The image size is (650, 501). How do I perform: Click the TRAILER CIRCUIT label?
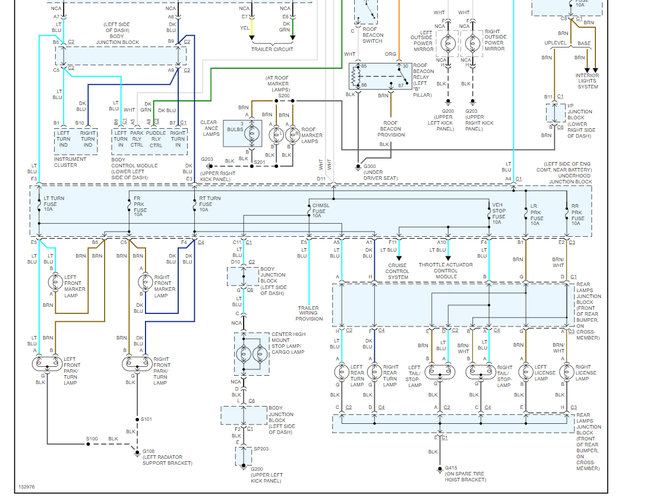coord(272,49)
